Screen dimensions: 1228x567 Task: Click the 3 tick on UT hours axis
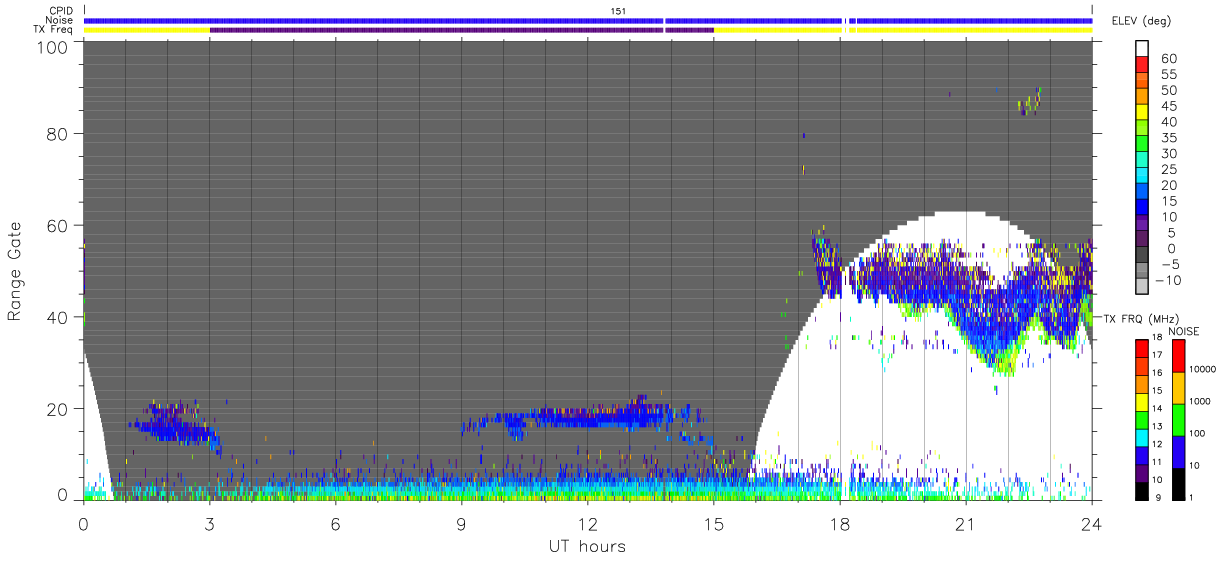(209, 524)
